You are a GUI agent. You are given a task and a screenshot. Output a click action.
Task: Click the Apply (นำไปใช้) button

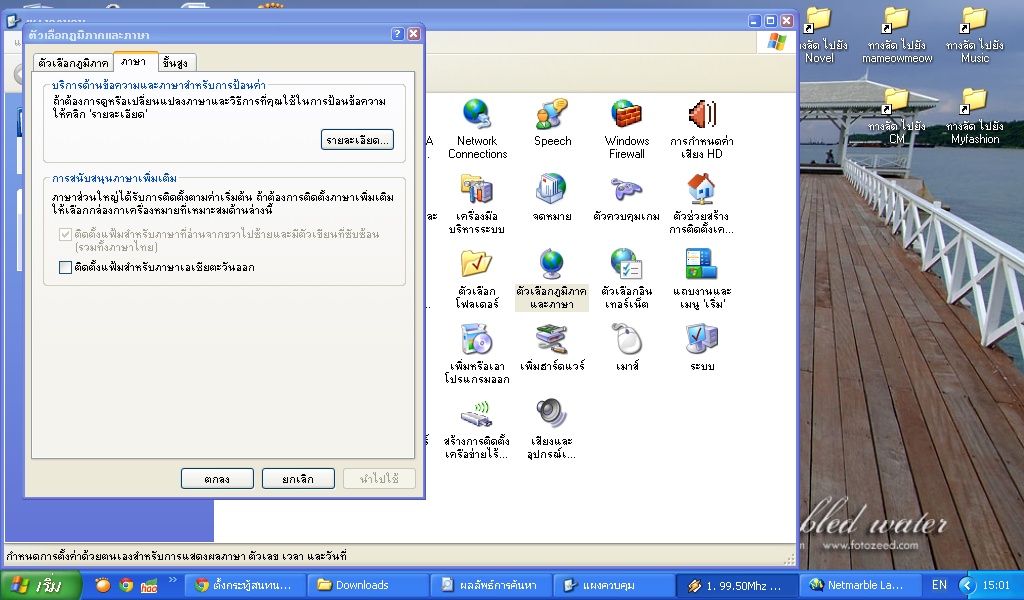[x=379, y=479]
